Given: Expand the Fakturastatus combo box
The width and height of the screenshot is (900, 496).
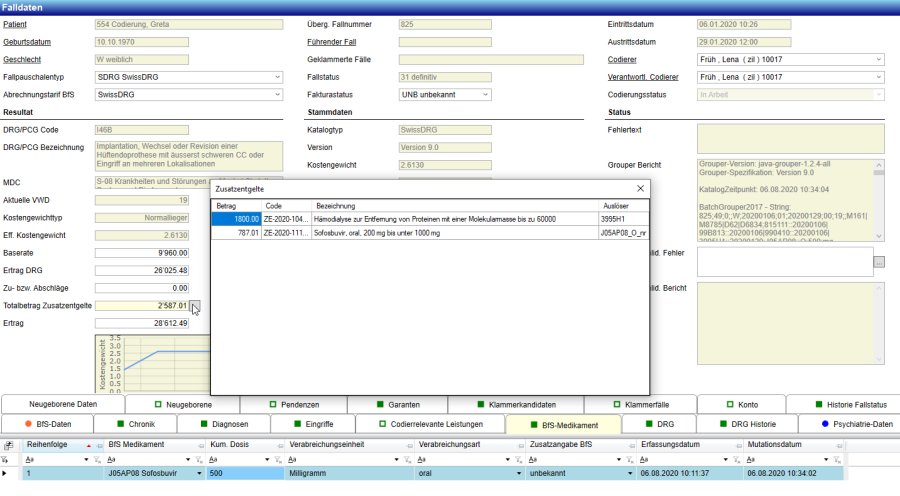Looking at the screenshot, I should pos(485,94).
